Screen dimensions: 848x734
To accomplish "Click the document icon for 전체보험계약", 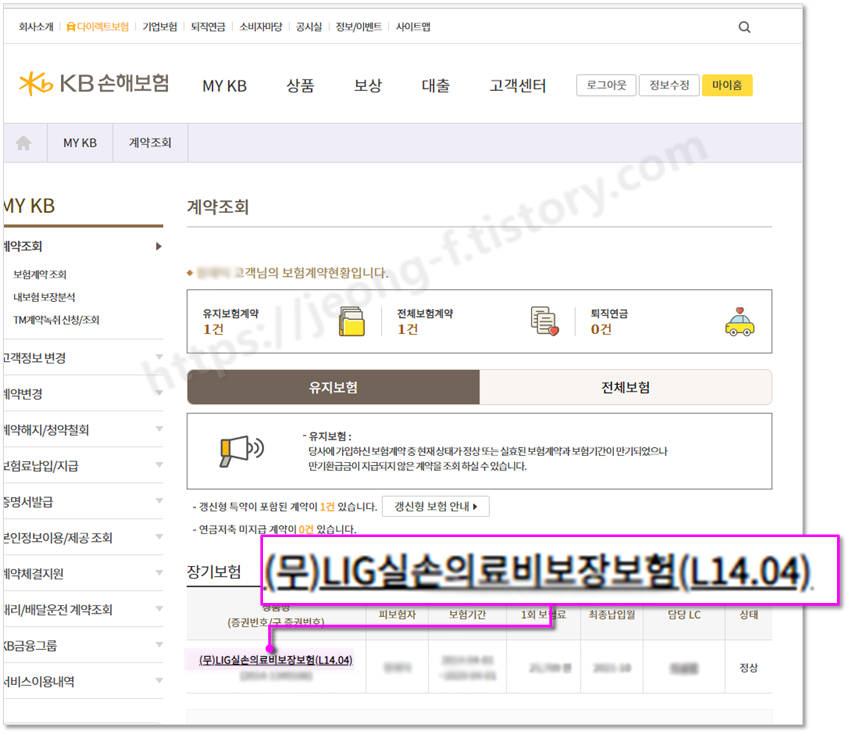I will tap(545, 321).
